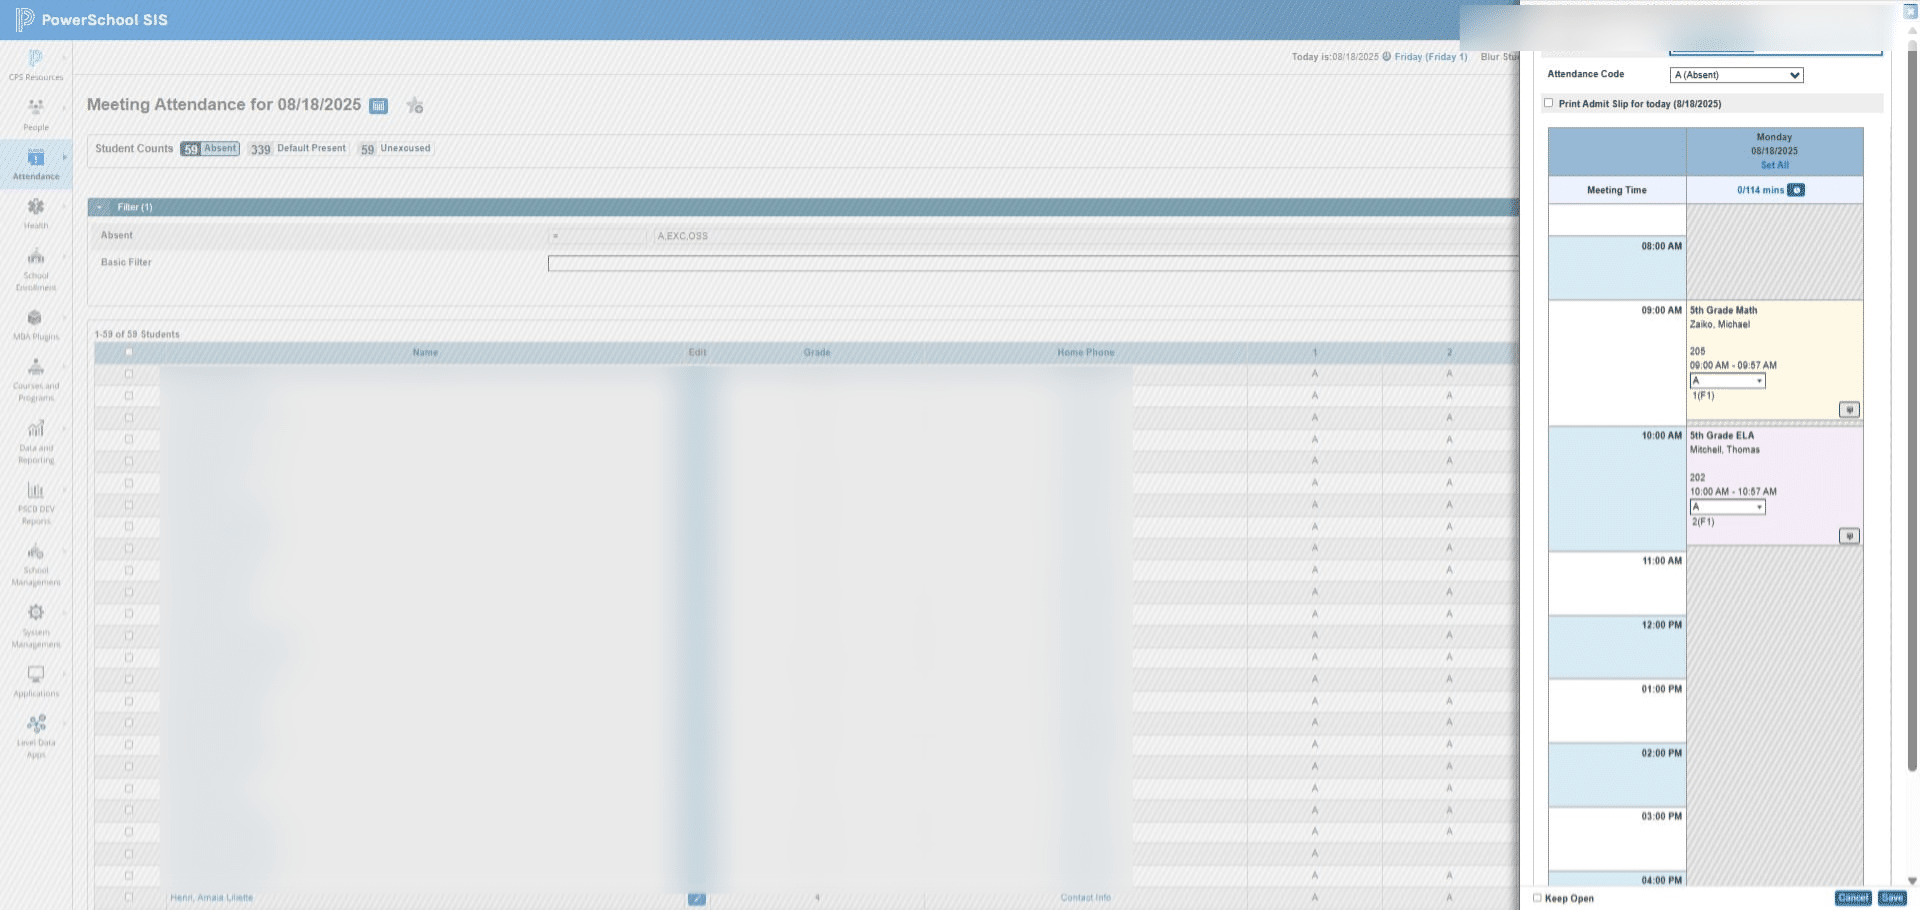
Task: Select checkbox for Henri, Amaia Liliette row
Action: point(128,897)
